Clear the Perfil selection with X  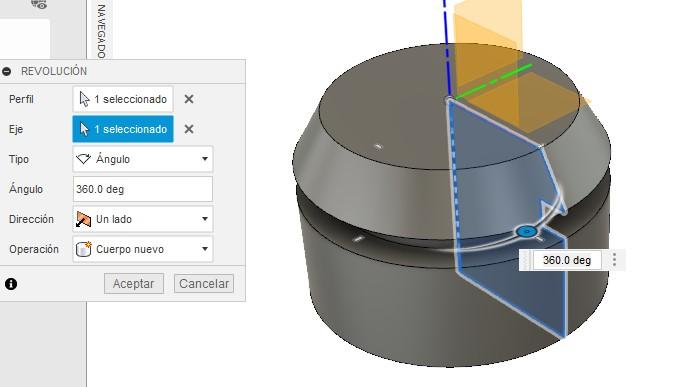[188, 99]
